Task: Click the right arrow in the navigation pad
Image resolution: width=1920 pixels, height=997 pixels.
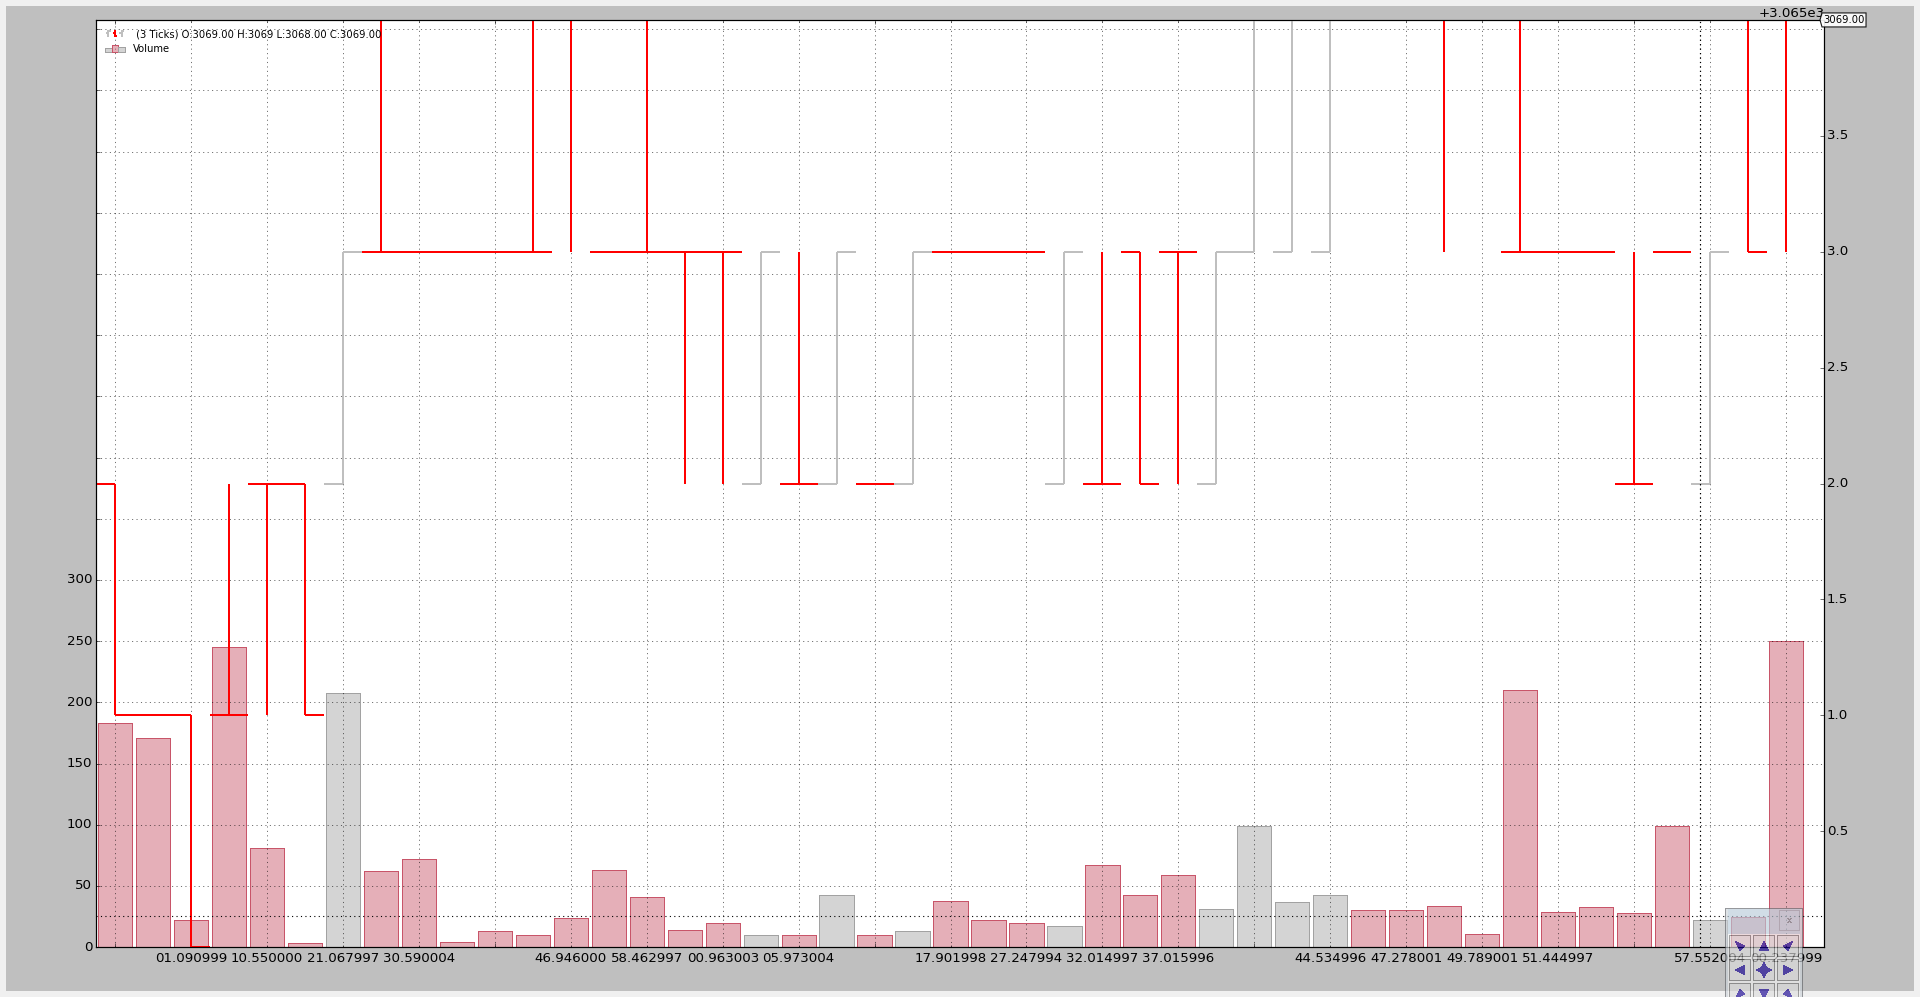Action: 1788,970
